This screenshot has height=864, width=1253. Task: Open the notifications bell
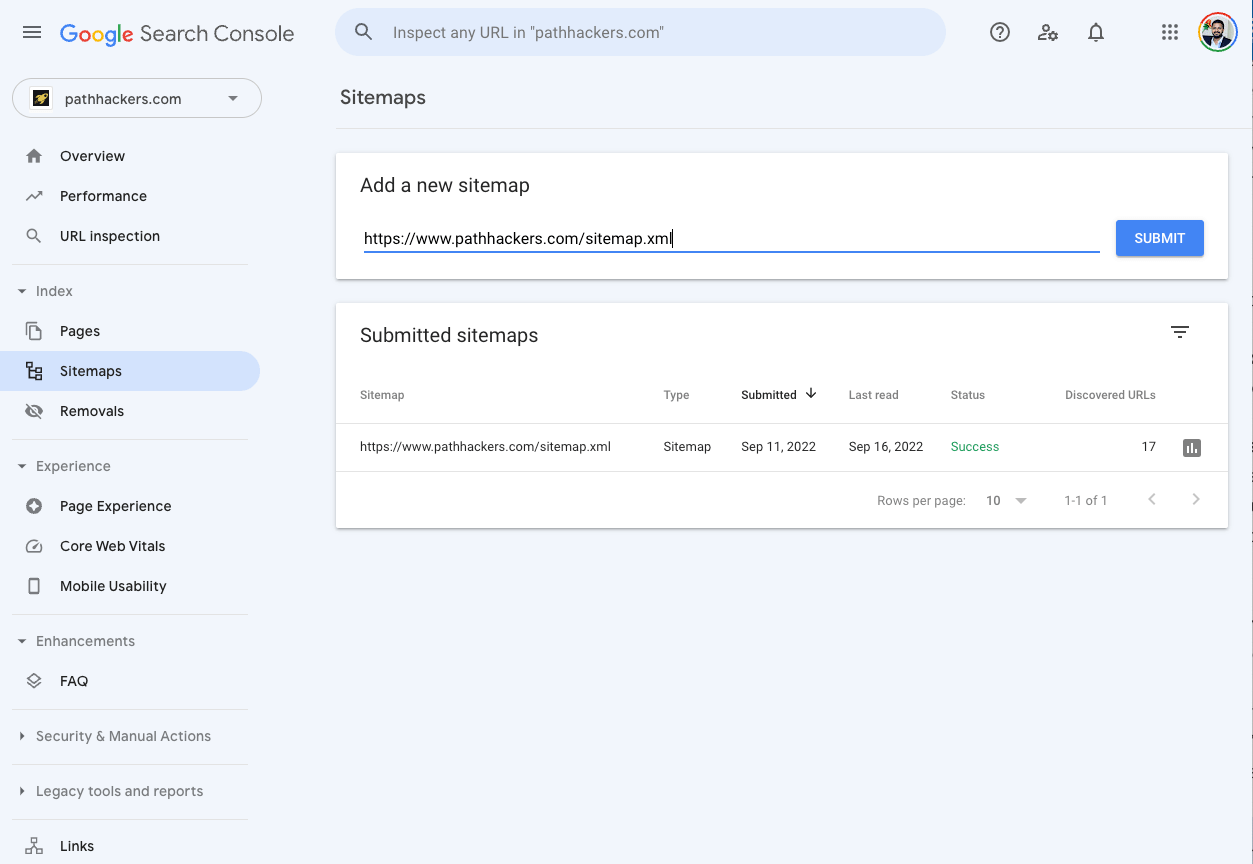[x=1096, y=32]
